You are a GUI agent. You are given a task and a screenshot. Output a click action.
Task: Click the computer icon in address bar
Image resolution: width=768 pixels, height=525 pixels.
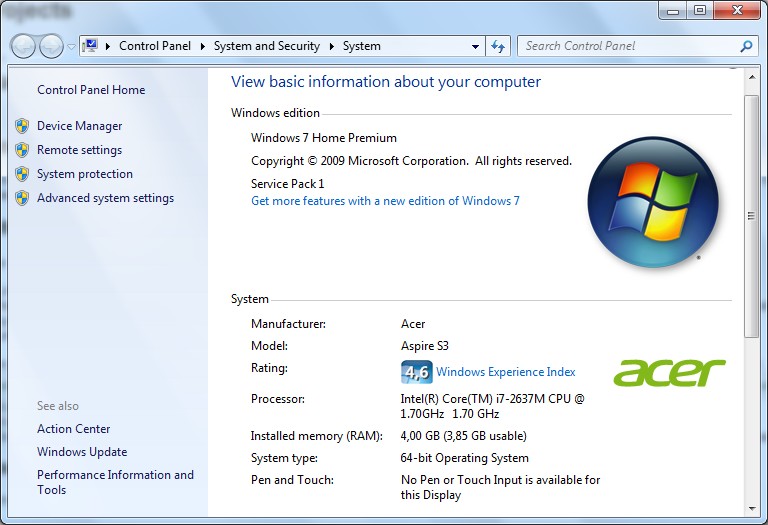click(90, 46)
